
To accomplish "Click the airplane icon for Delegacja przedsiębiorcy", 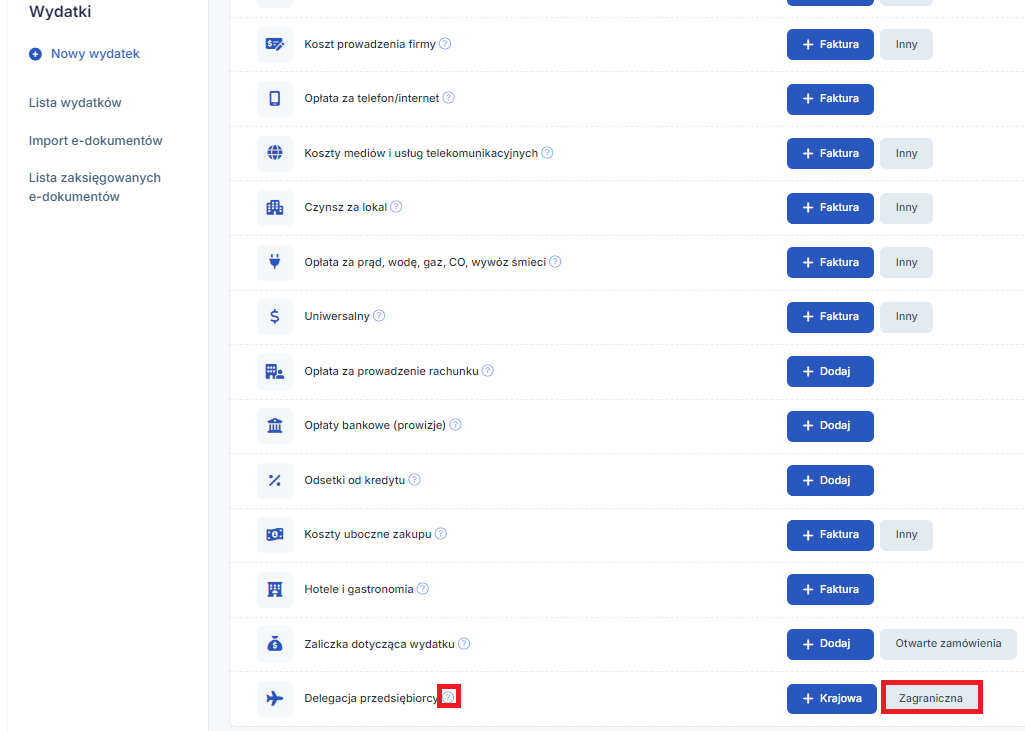I will pos(275,698).
